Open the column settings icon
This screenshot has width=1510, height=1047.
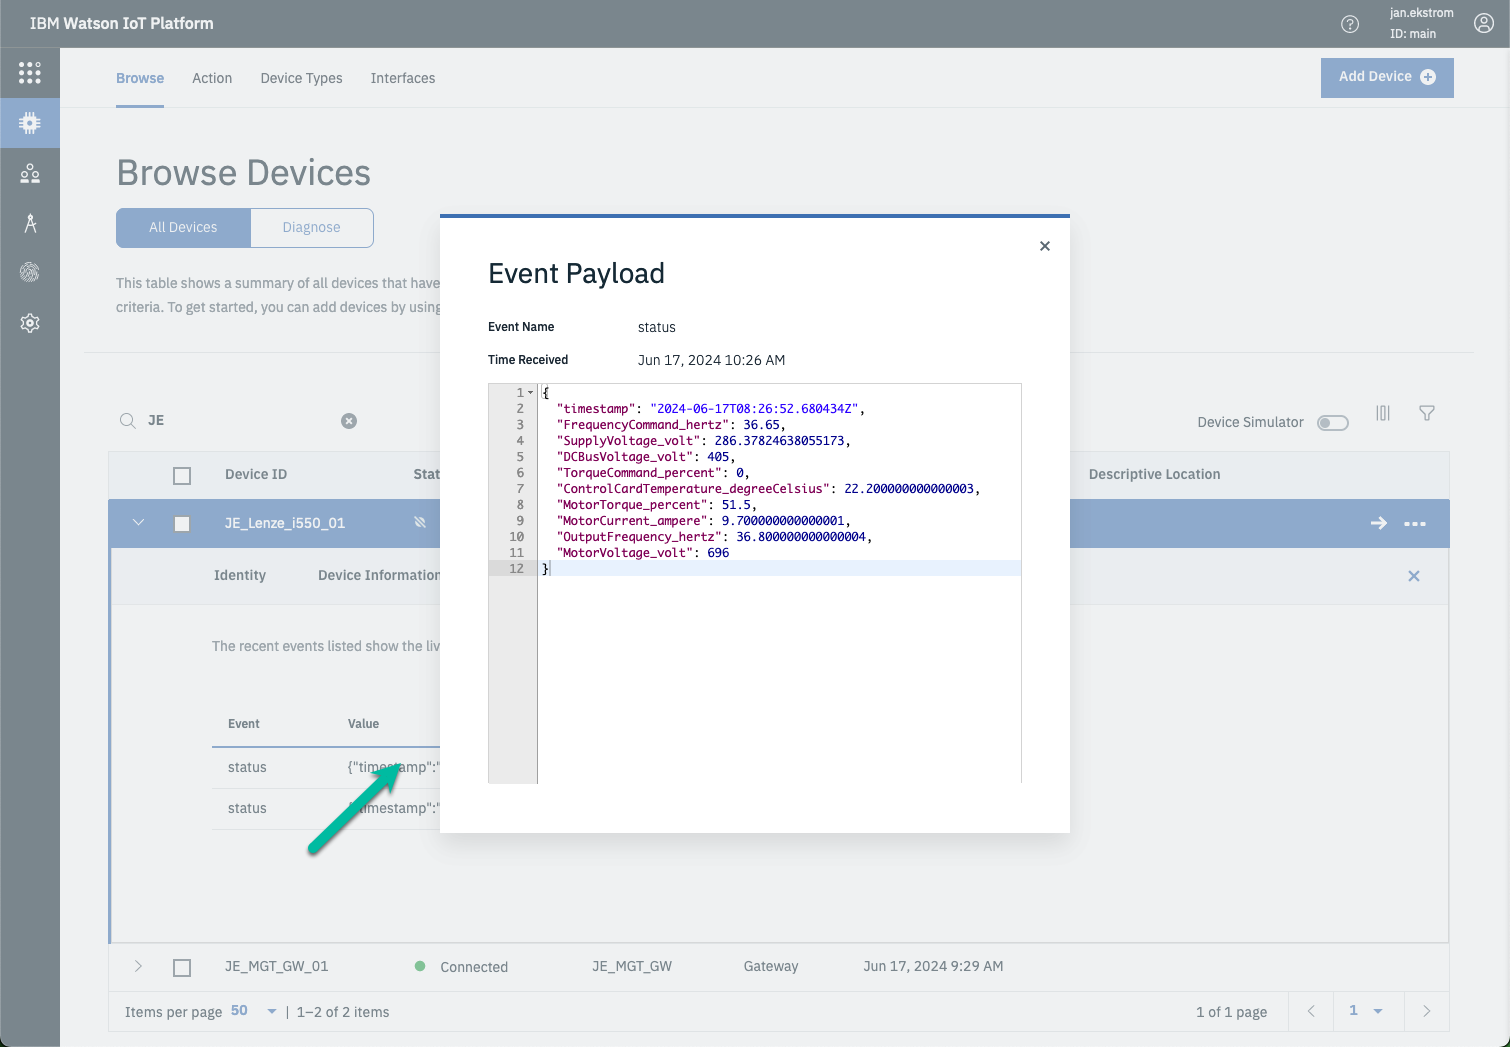tap(1383, 413)
